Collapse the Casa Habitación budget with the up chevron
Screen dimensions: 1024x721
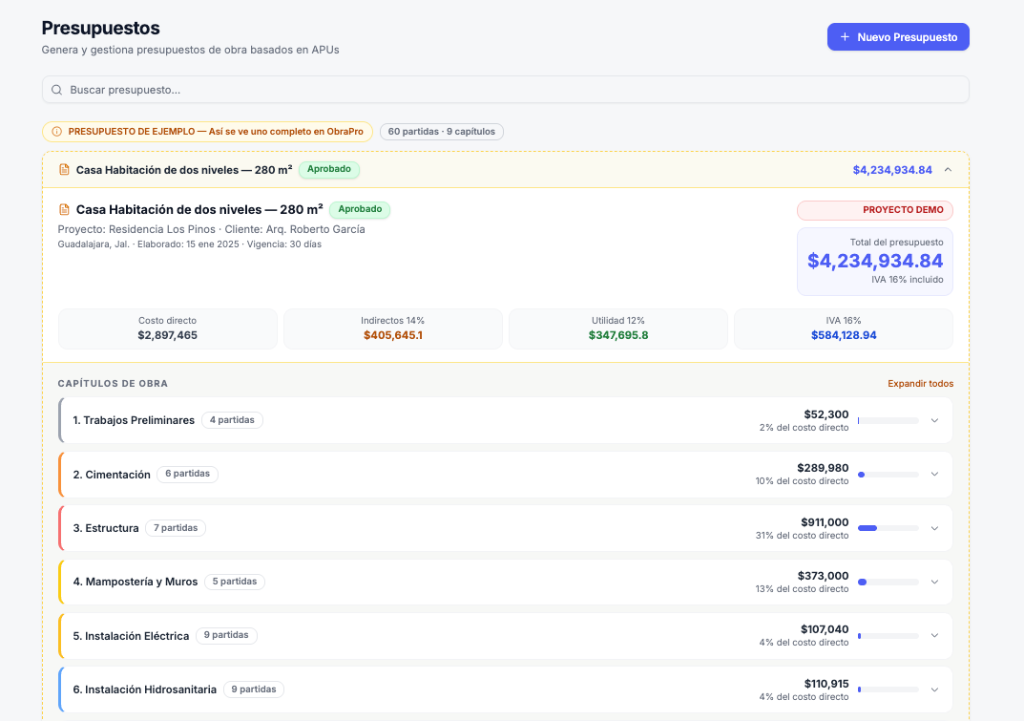click(948, 170)
